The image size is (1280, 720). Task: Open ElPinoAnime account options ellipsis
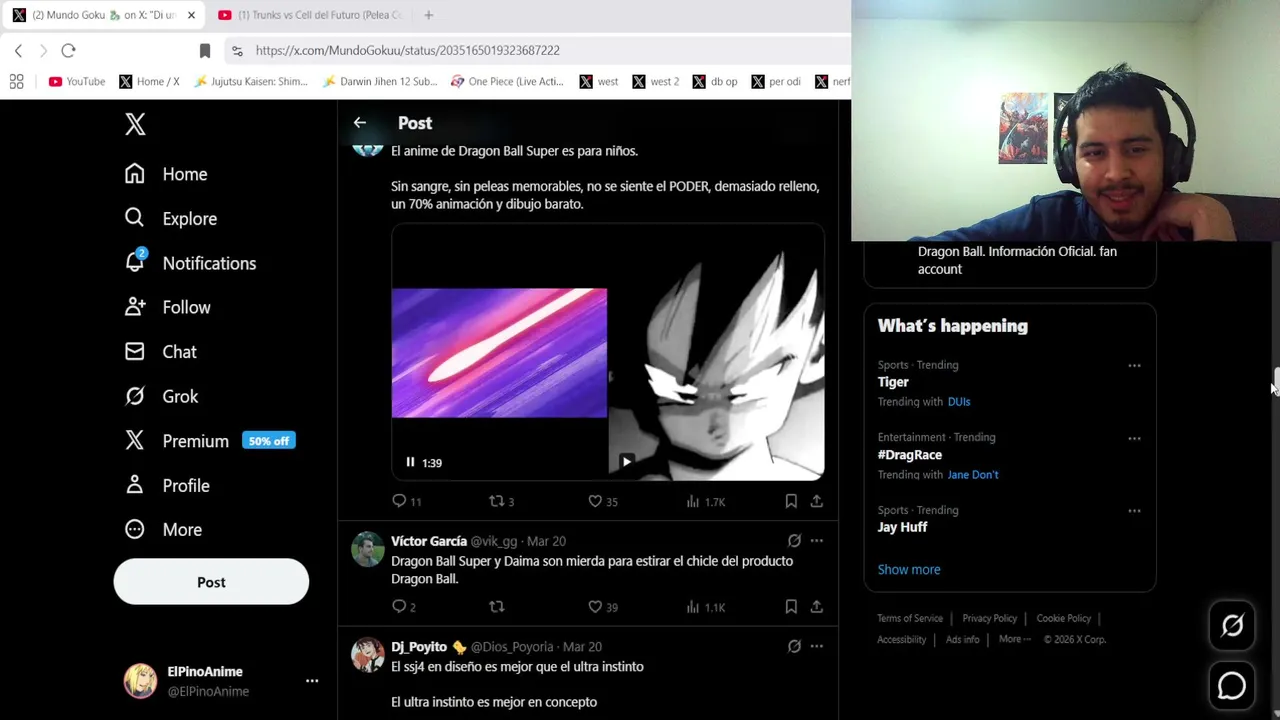pos(312,681)
